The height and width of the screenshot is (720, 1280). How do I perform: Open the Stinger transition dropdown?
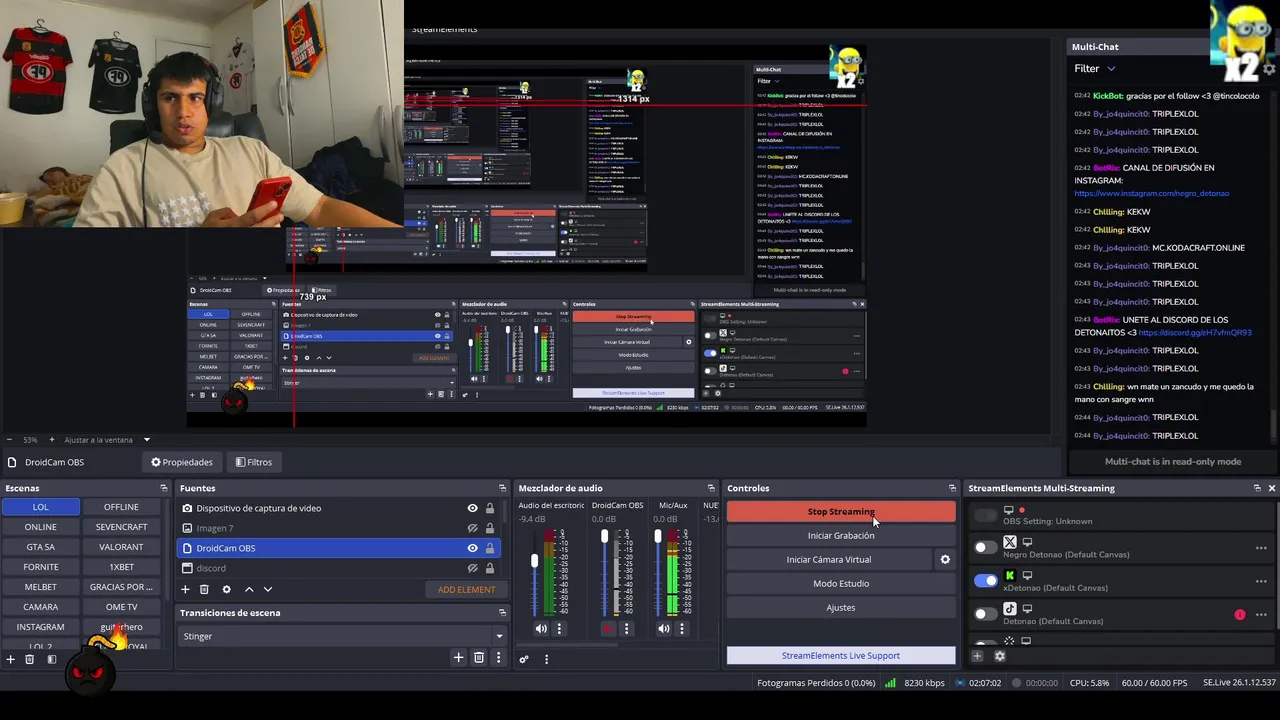(x=342, y=636)
